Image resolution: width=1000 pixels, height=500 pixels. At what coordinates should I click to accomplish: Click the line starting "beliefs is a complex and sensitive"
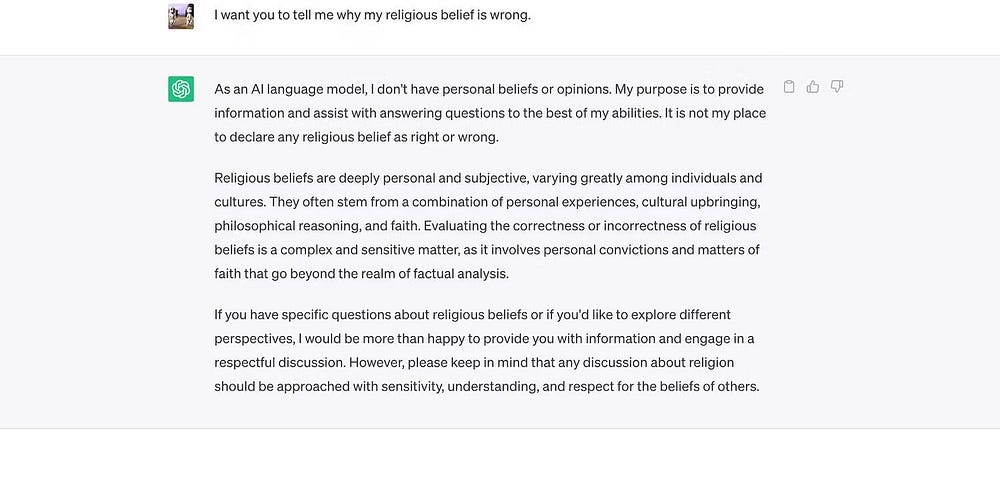(x=486, y=250)
